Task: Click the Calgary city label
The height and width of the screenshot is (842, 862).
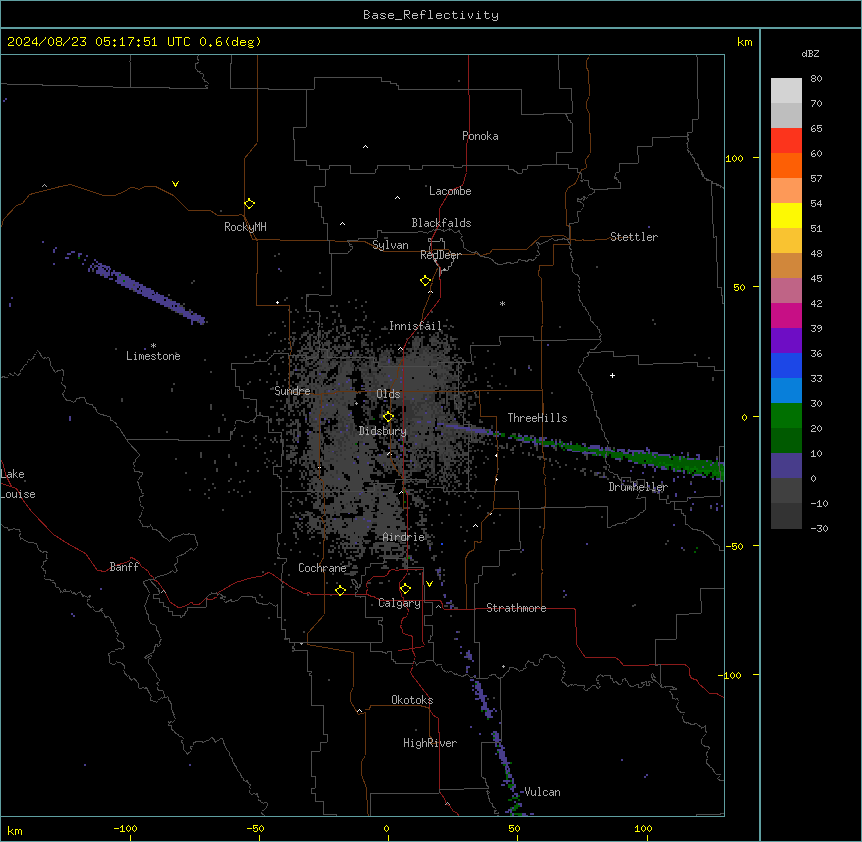Action: (x=399, y=603)
